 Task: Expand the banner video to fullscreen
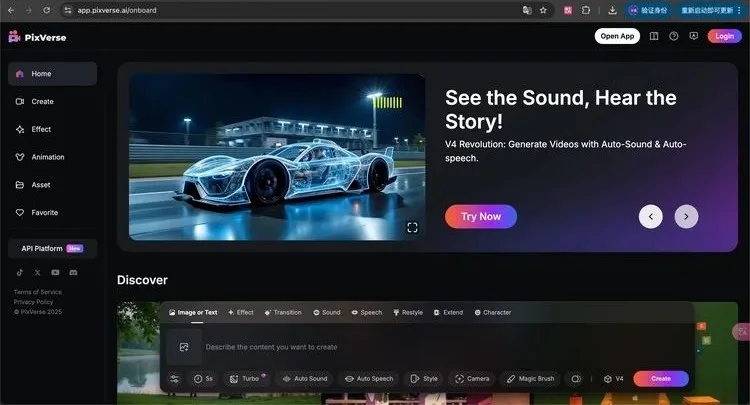(x=412, y=228)
